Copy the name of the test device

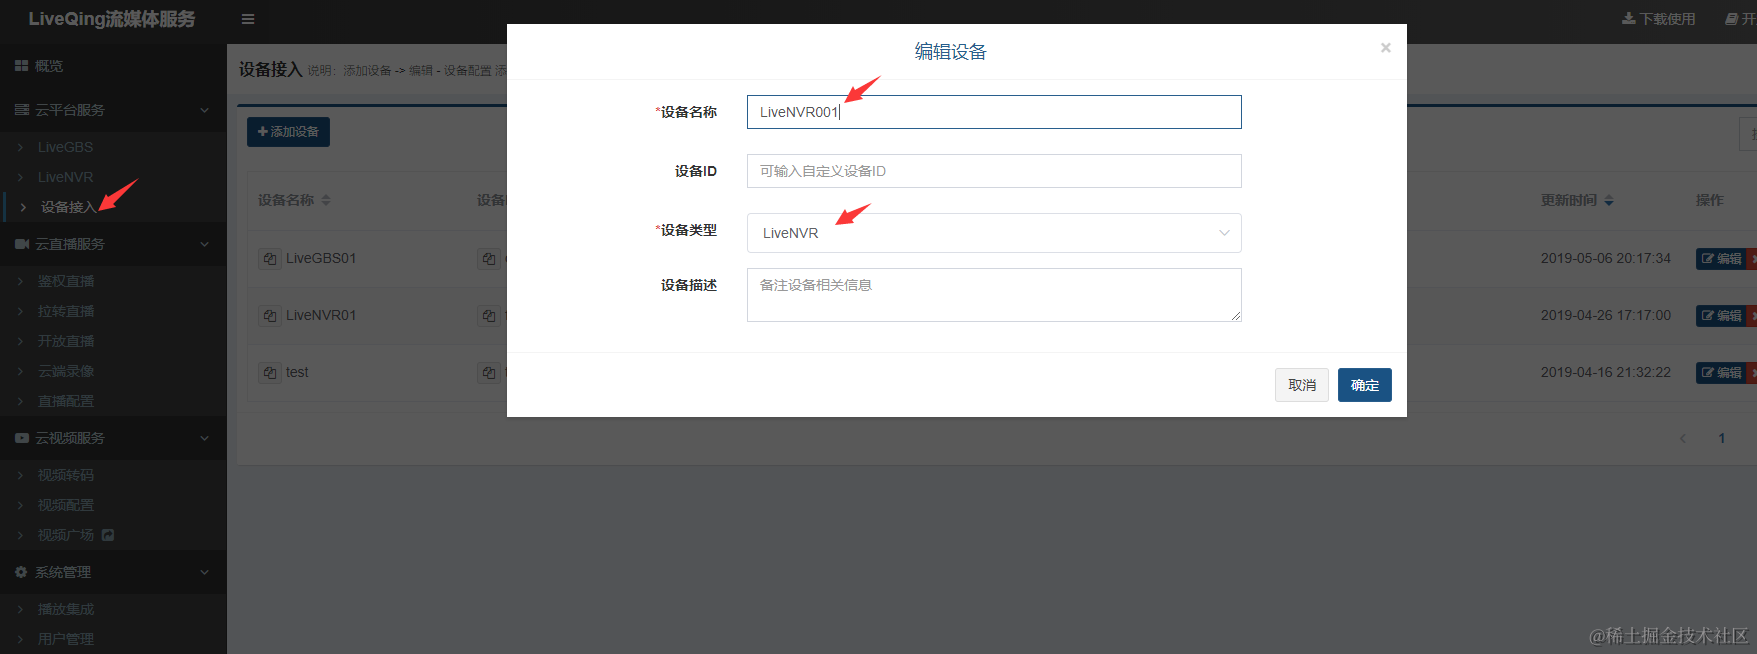[x=270, y=373]
